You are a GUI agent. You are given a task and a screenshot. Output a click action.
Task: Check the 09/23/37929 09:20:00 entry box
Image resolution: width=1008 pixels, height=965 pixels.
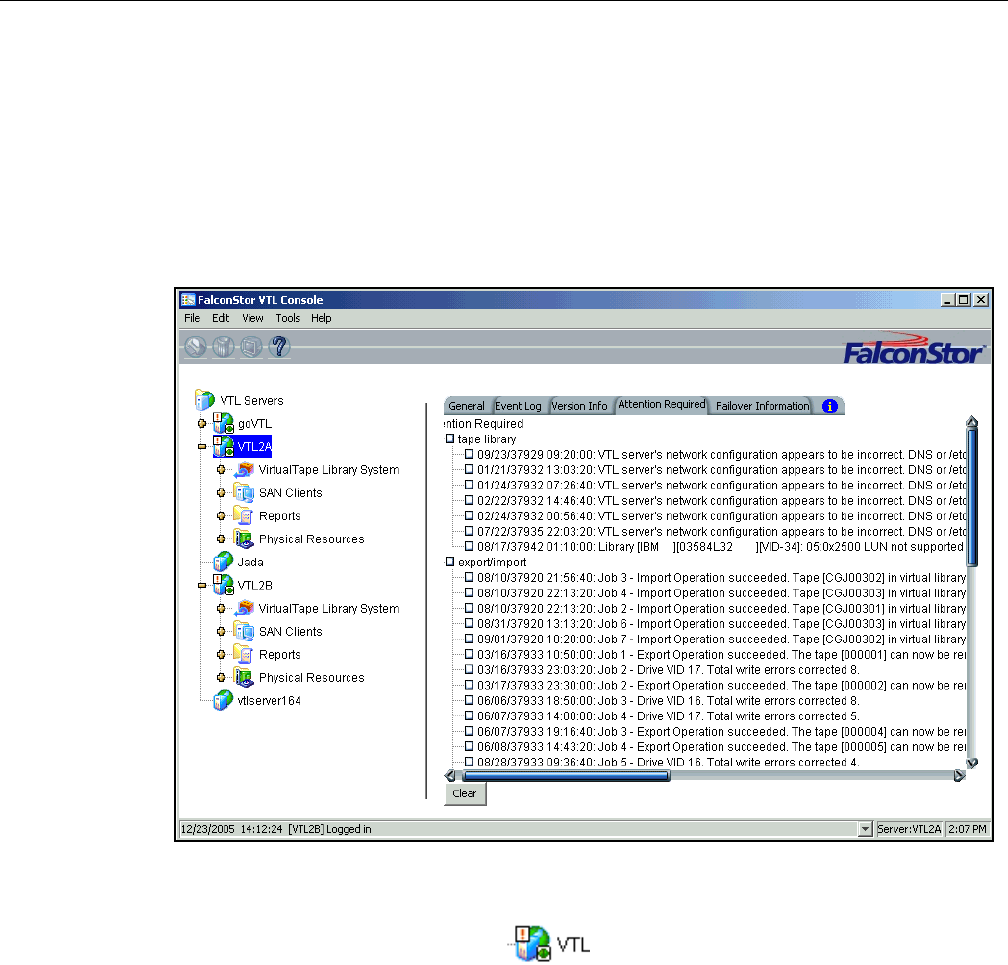[469, 454]
